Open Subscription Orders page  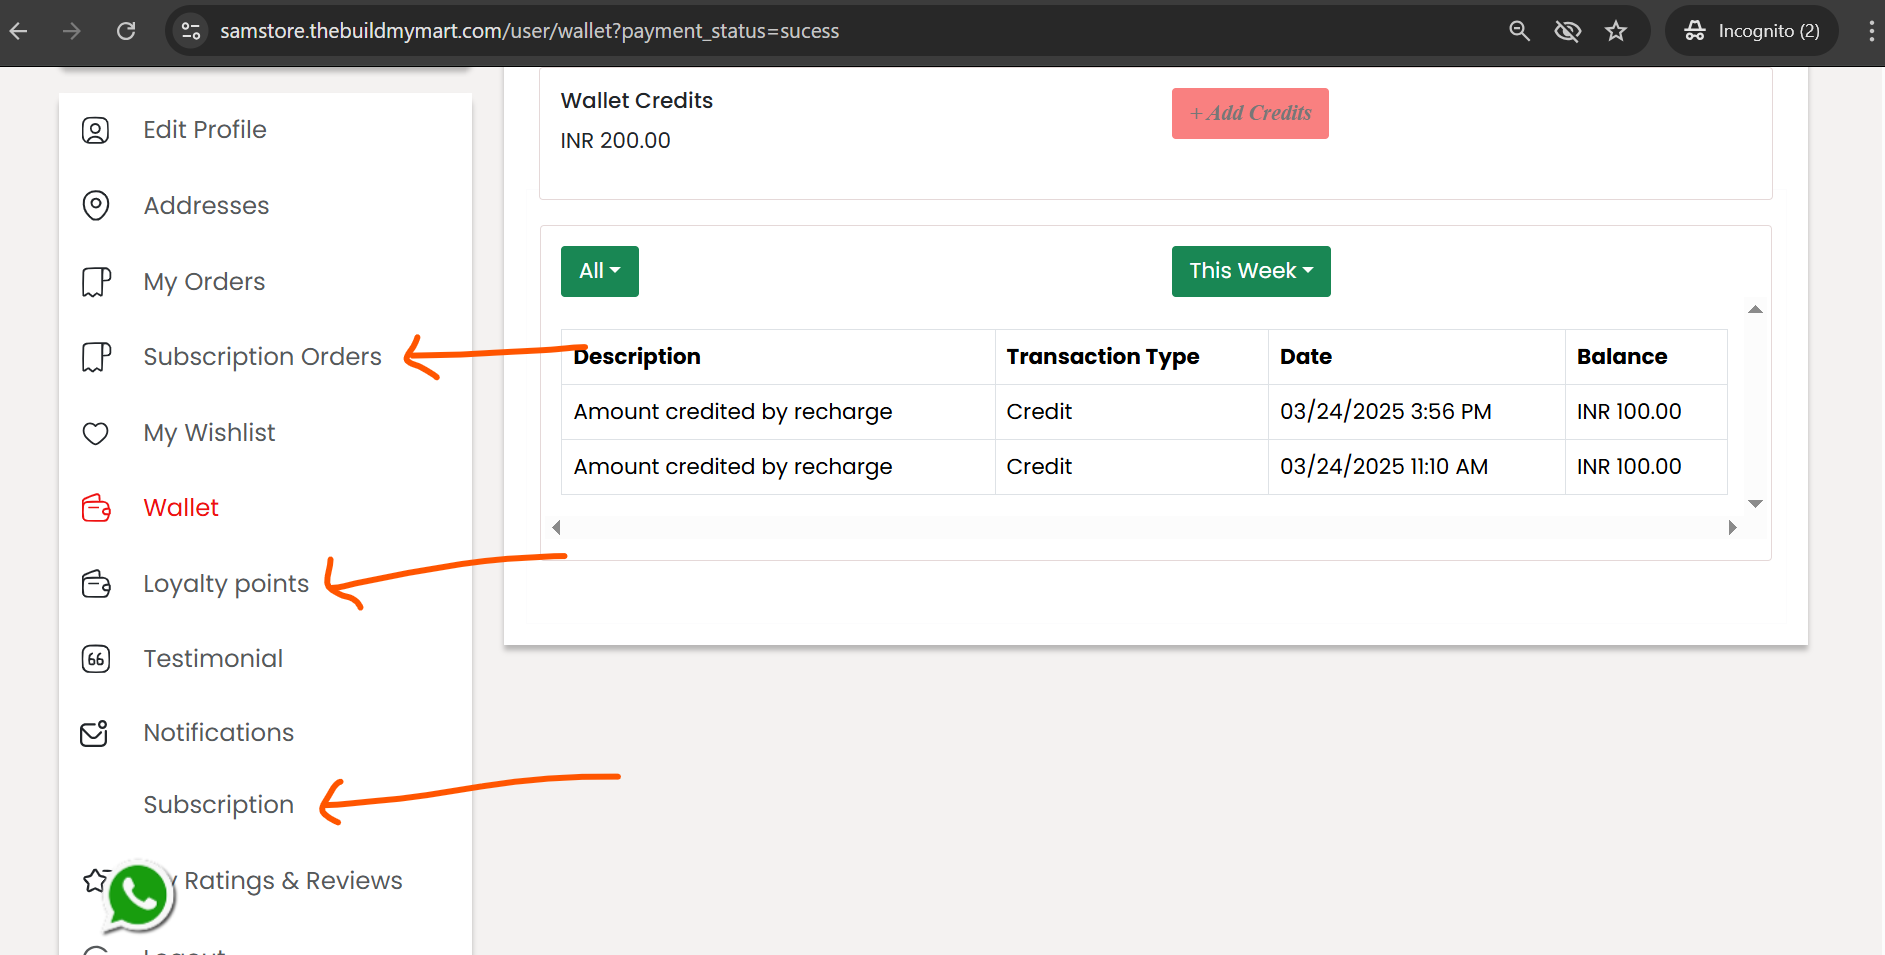point(262,357)
